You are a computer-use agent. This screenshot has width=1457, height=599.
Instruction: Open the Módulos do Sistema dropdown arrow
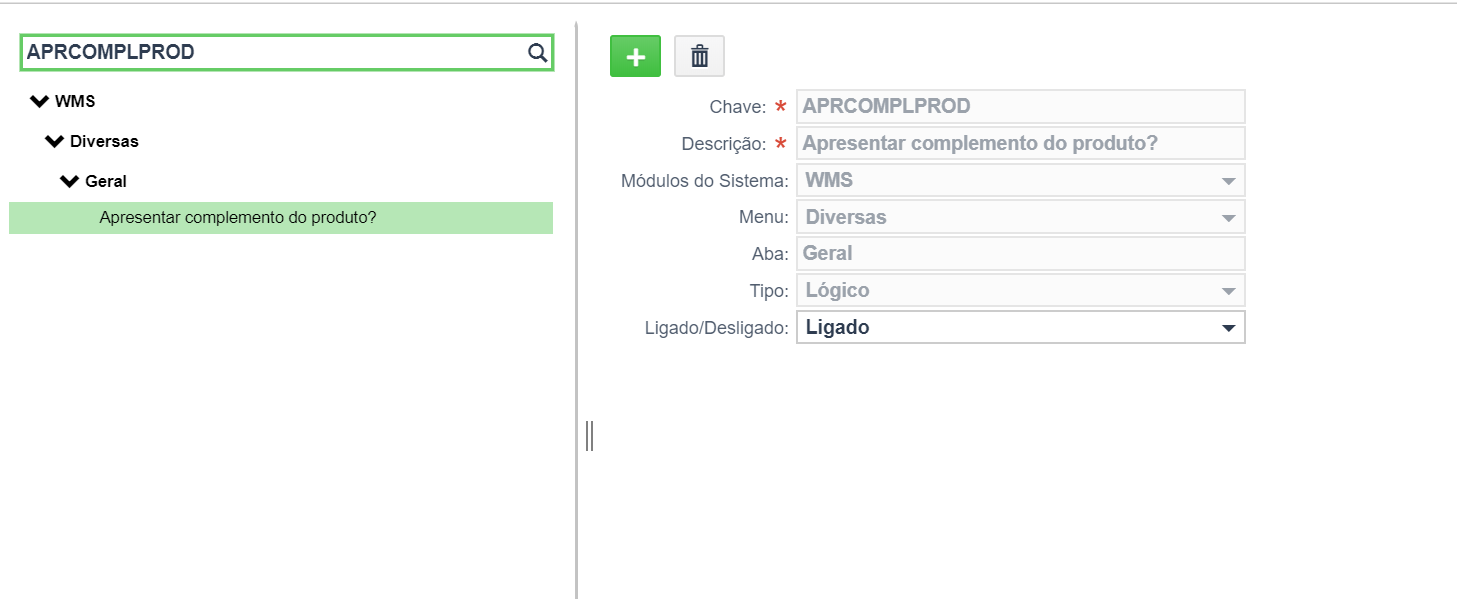1229,182
